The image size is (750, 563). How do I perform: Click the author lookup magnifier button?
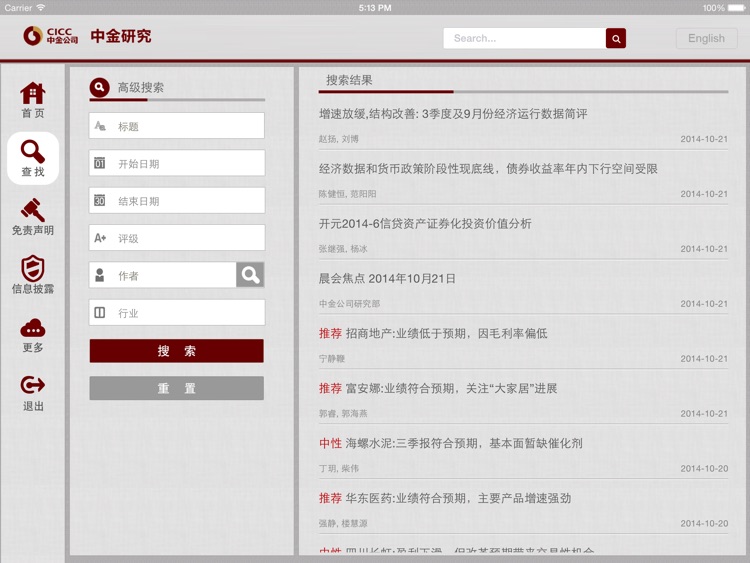[x=250, y=275]
